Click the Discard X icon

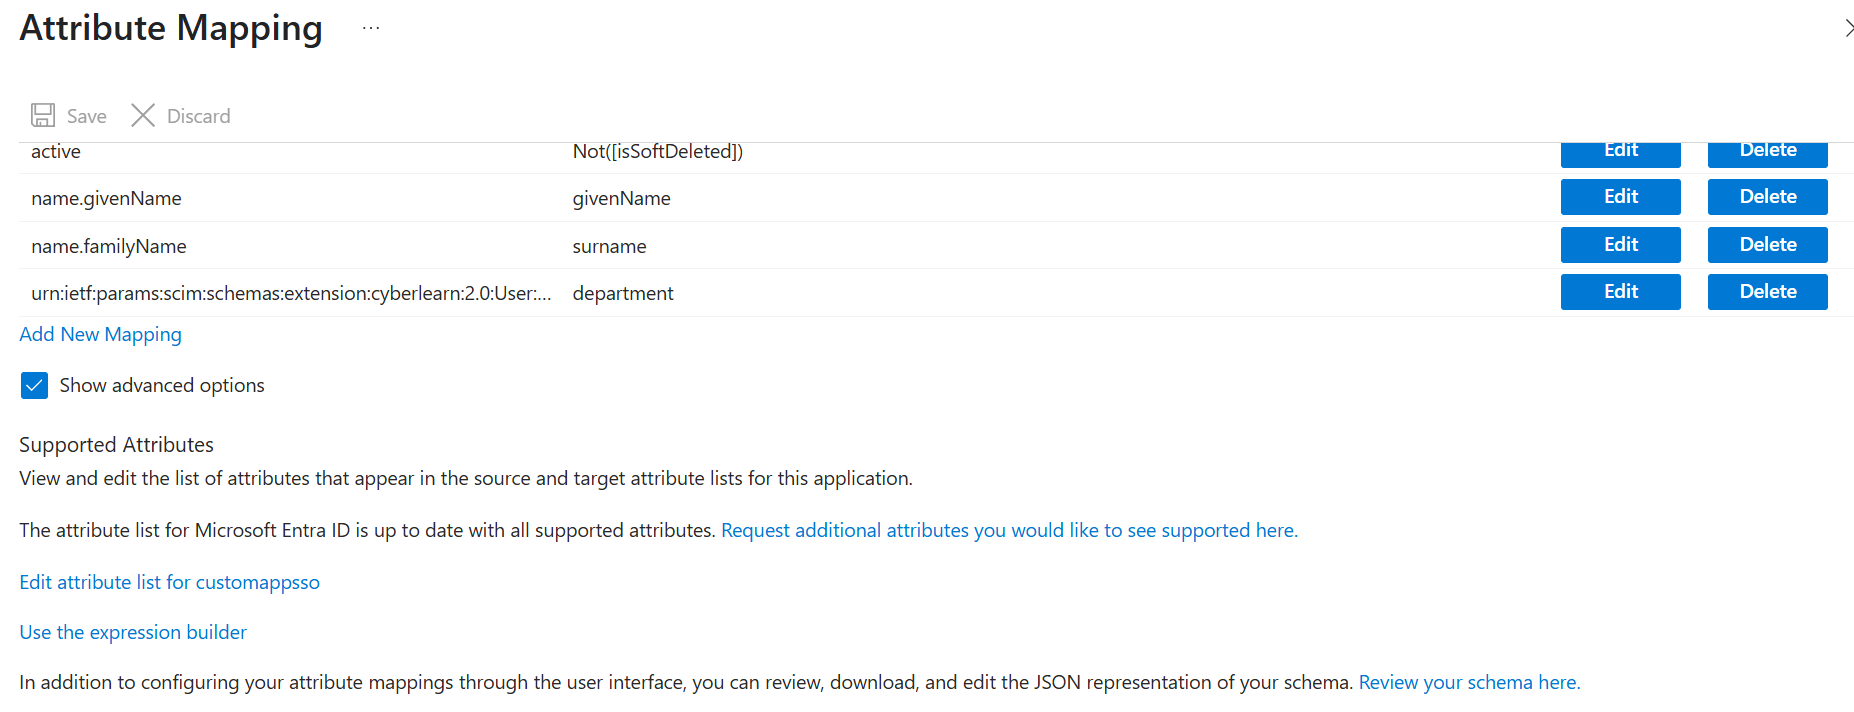(143, 115)
